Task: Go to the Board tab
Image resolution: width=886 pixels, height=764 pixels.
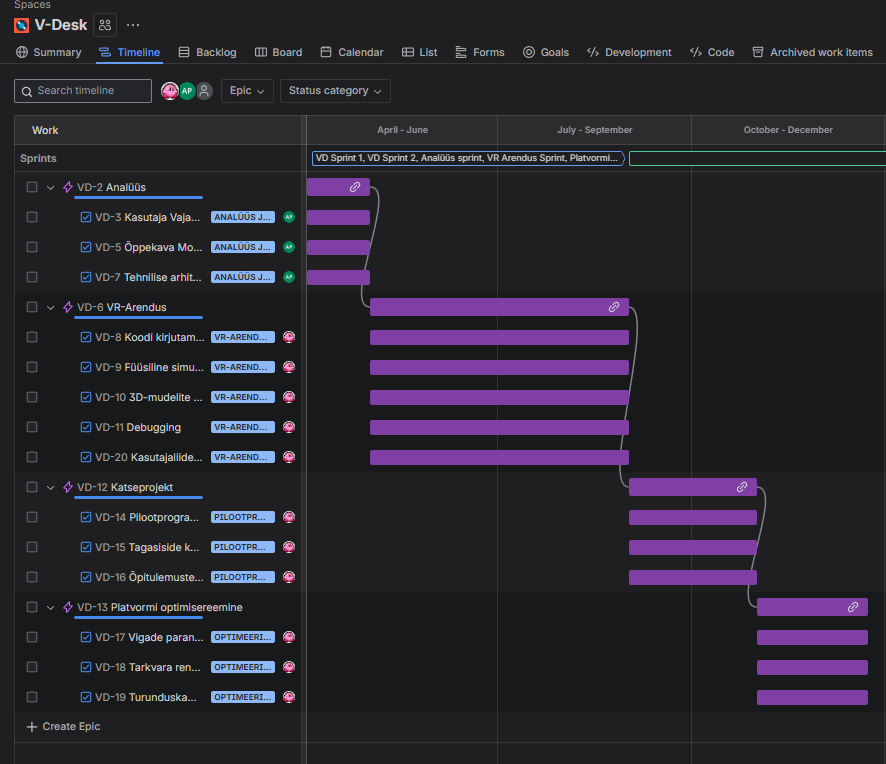Action: pos(278,52)
